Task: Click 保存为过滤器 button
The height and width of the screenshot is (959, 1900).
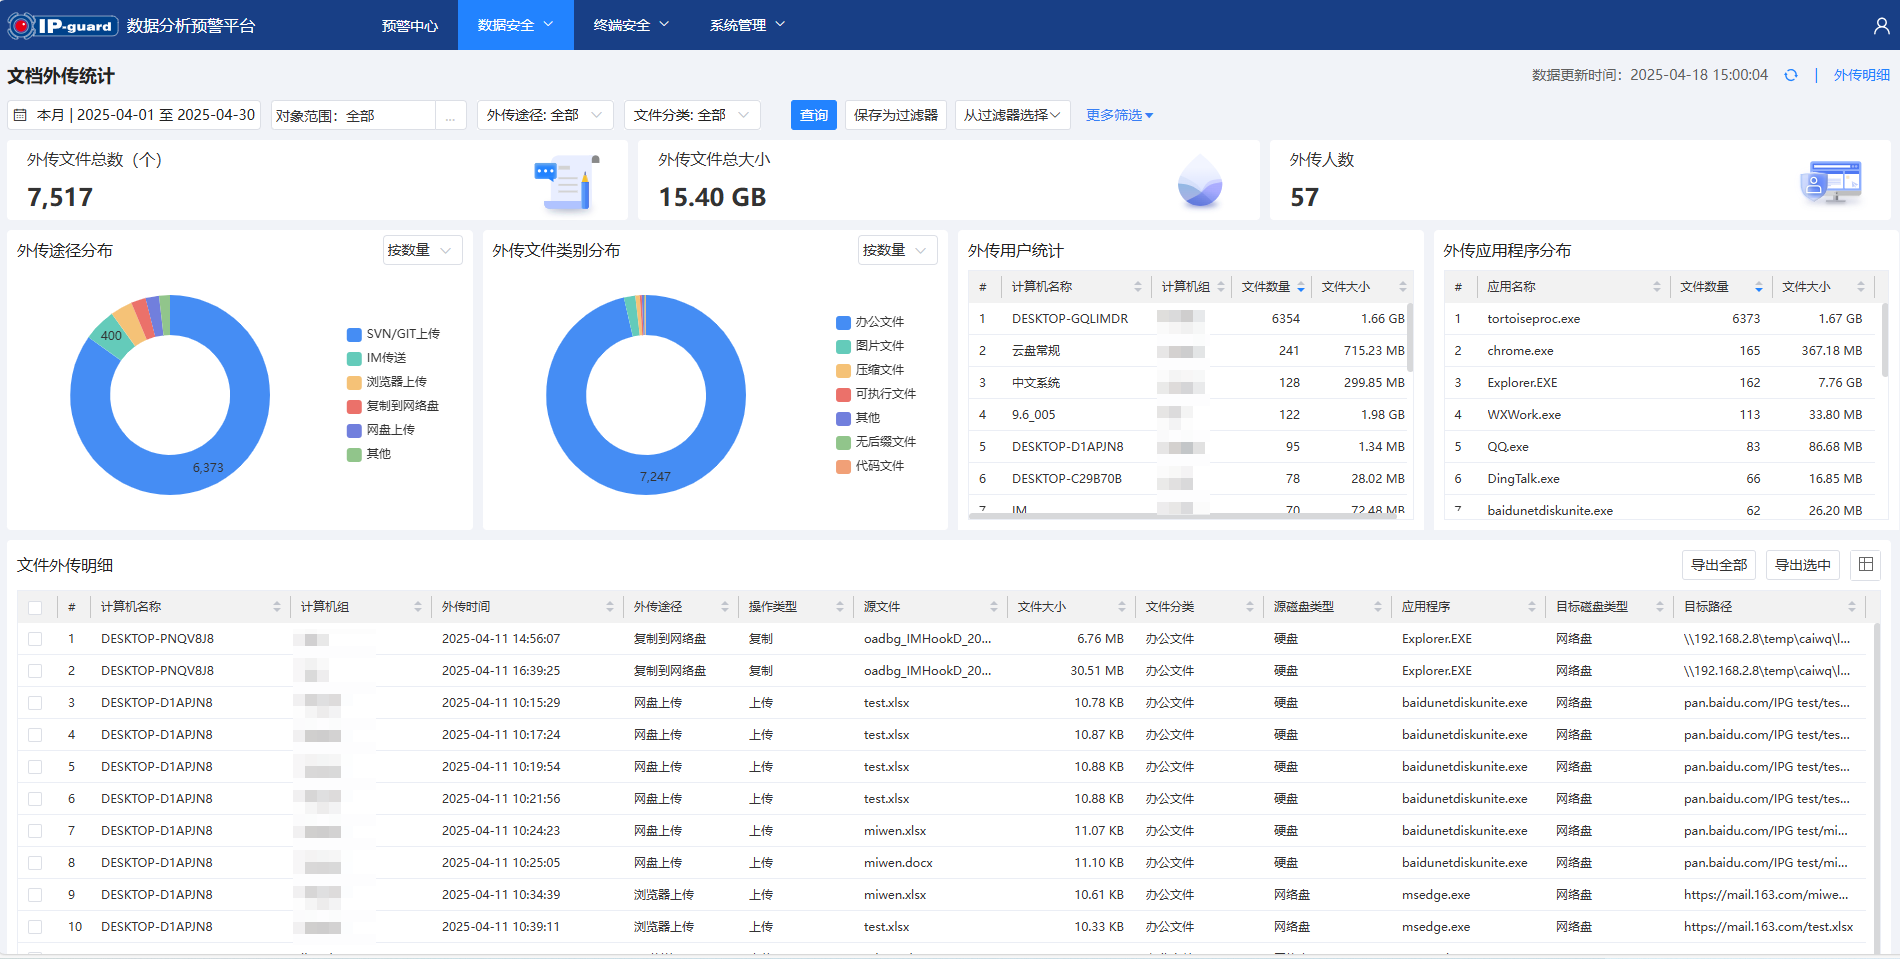Action: (x=896, y=115)
